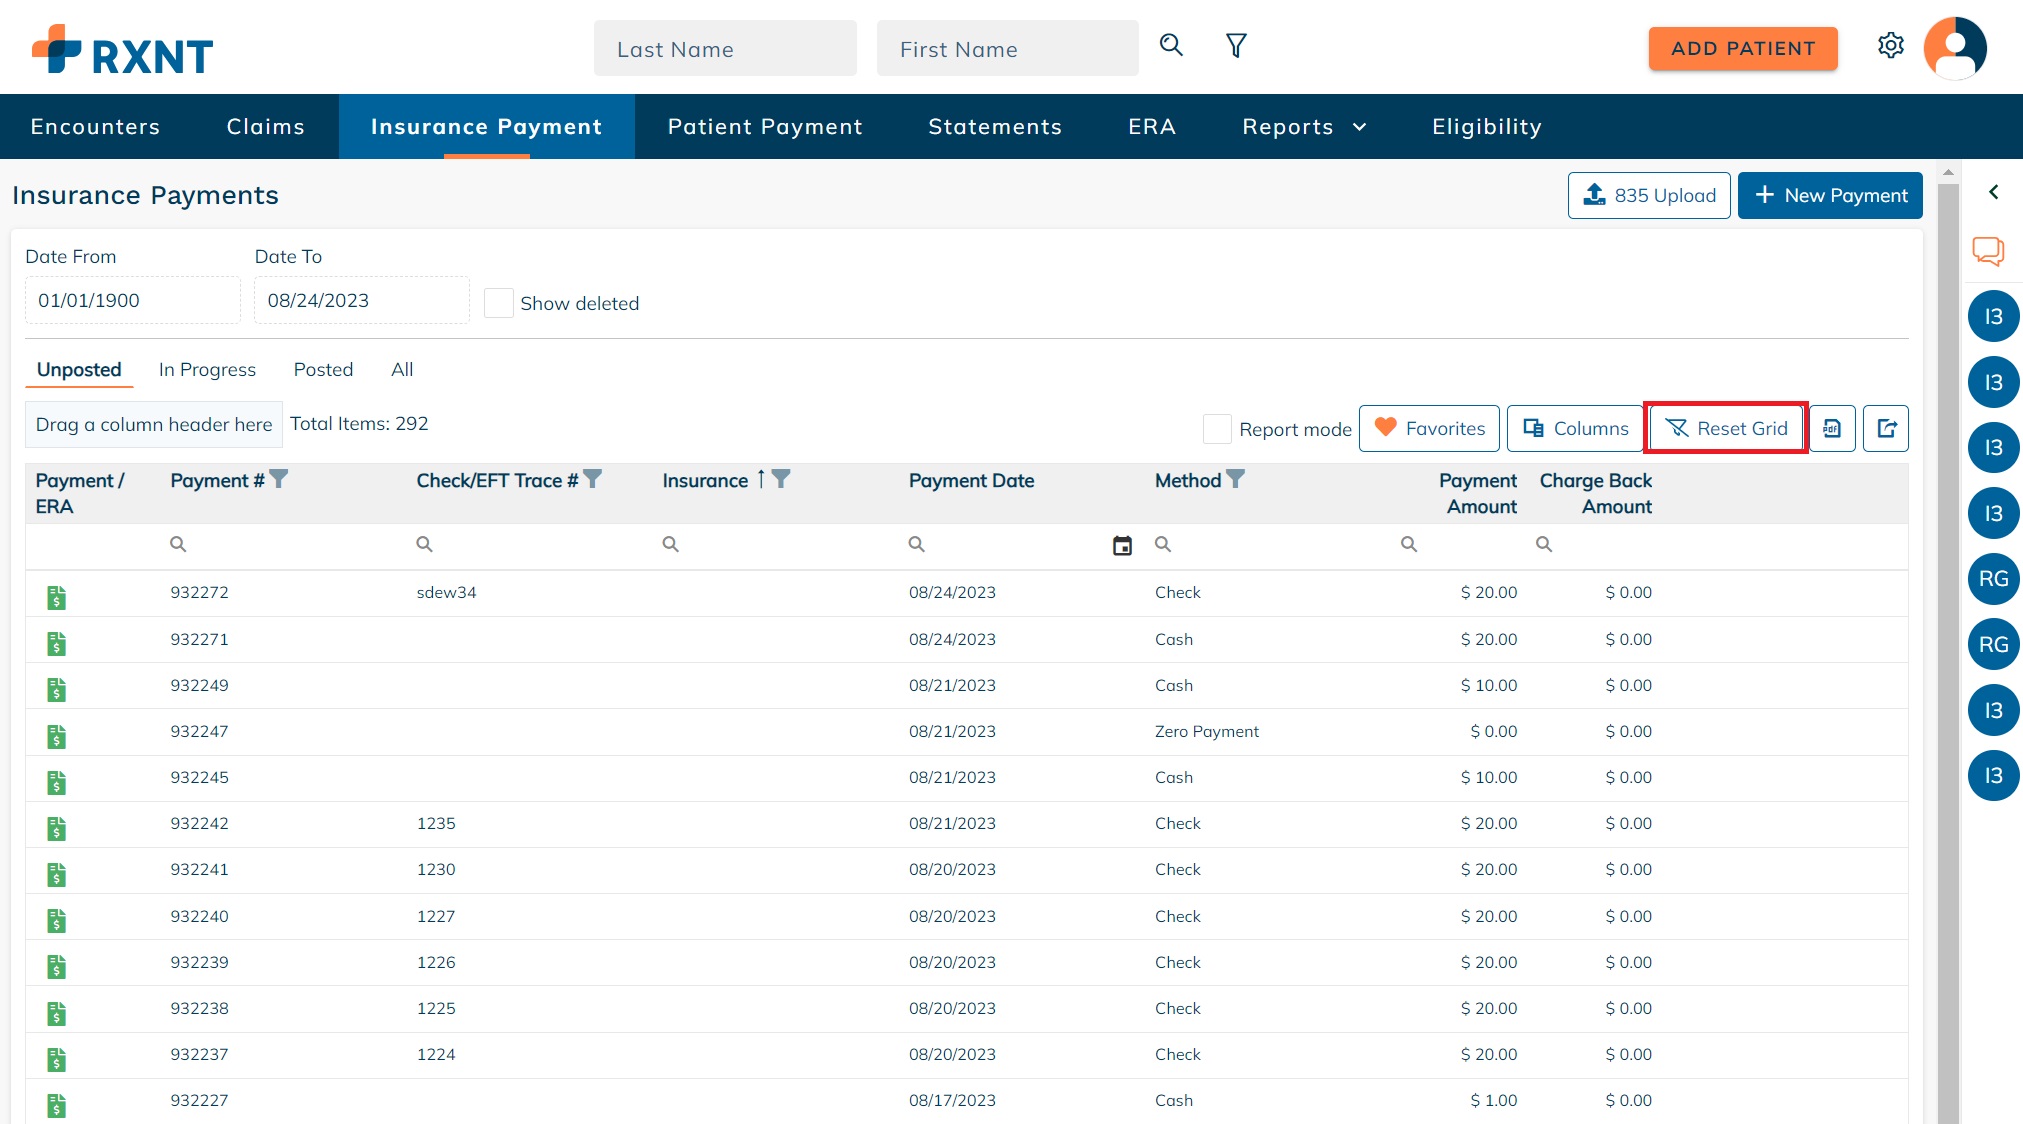Open settings gear icon
The image size is (2023, 1124).
pos(1890,46)
